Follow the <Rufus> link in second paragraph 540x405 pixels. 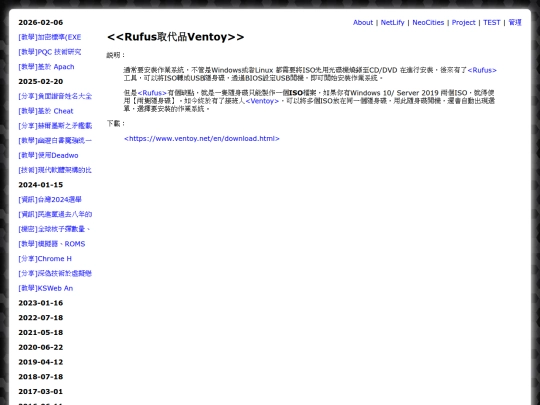152,93
